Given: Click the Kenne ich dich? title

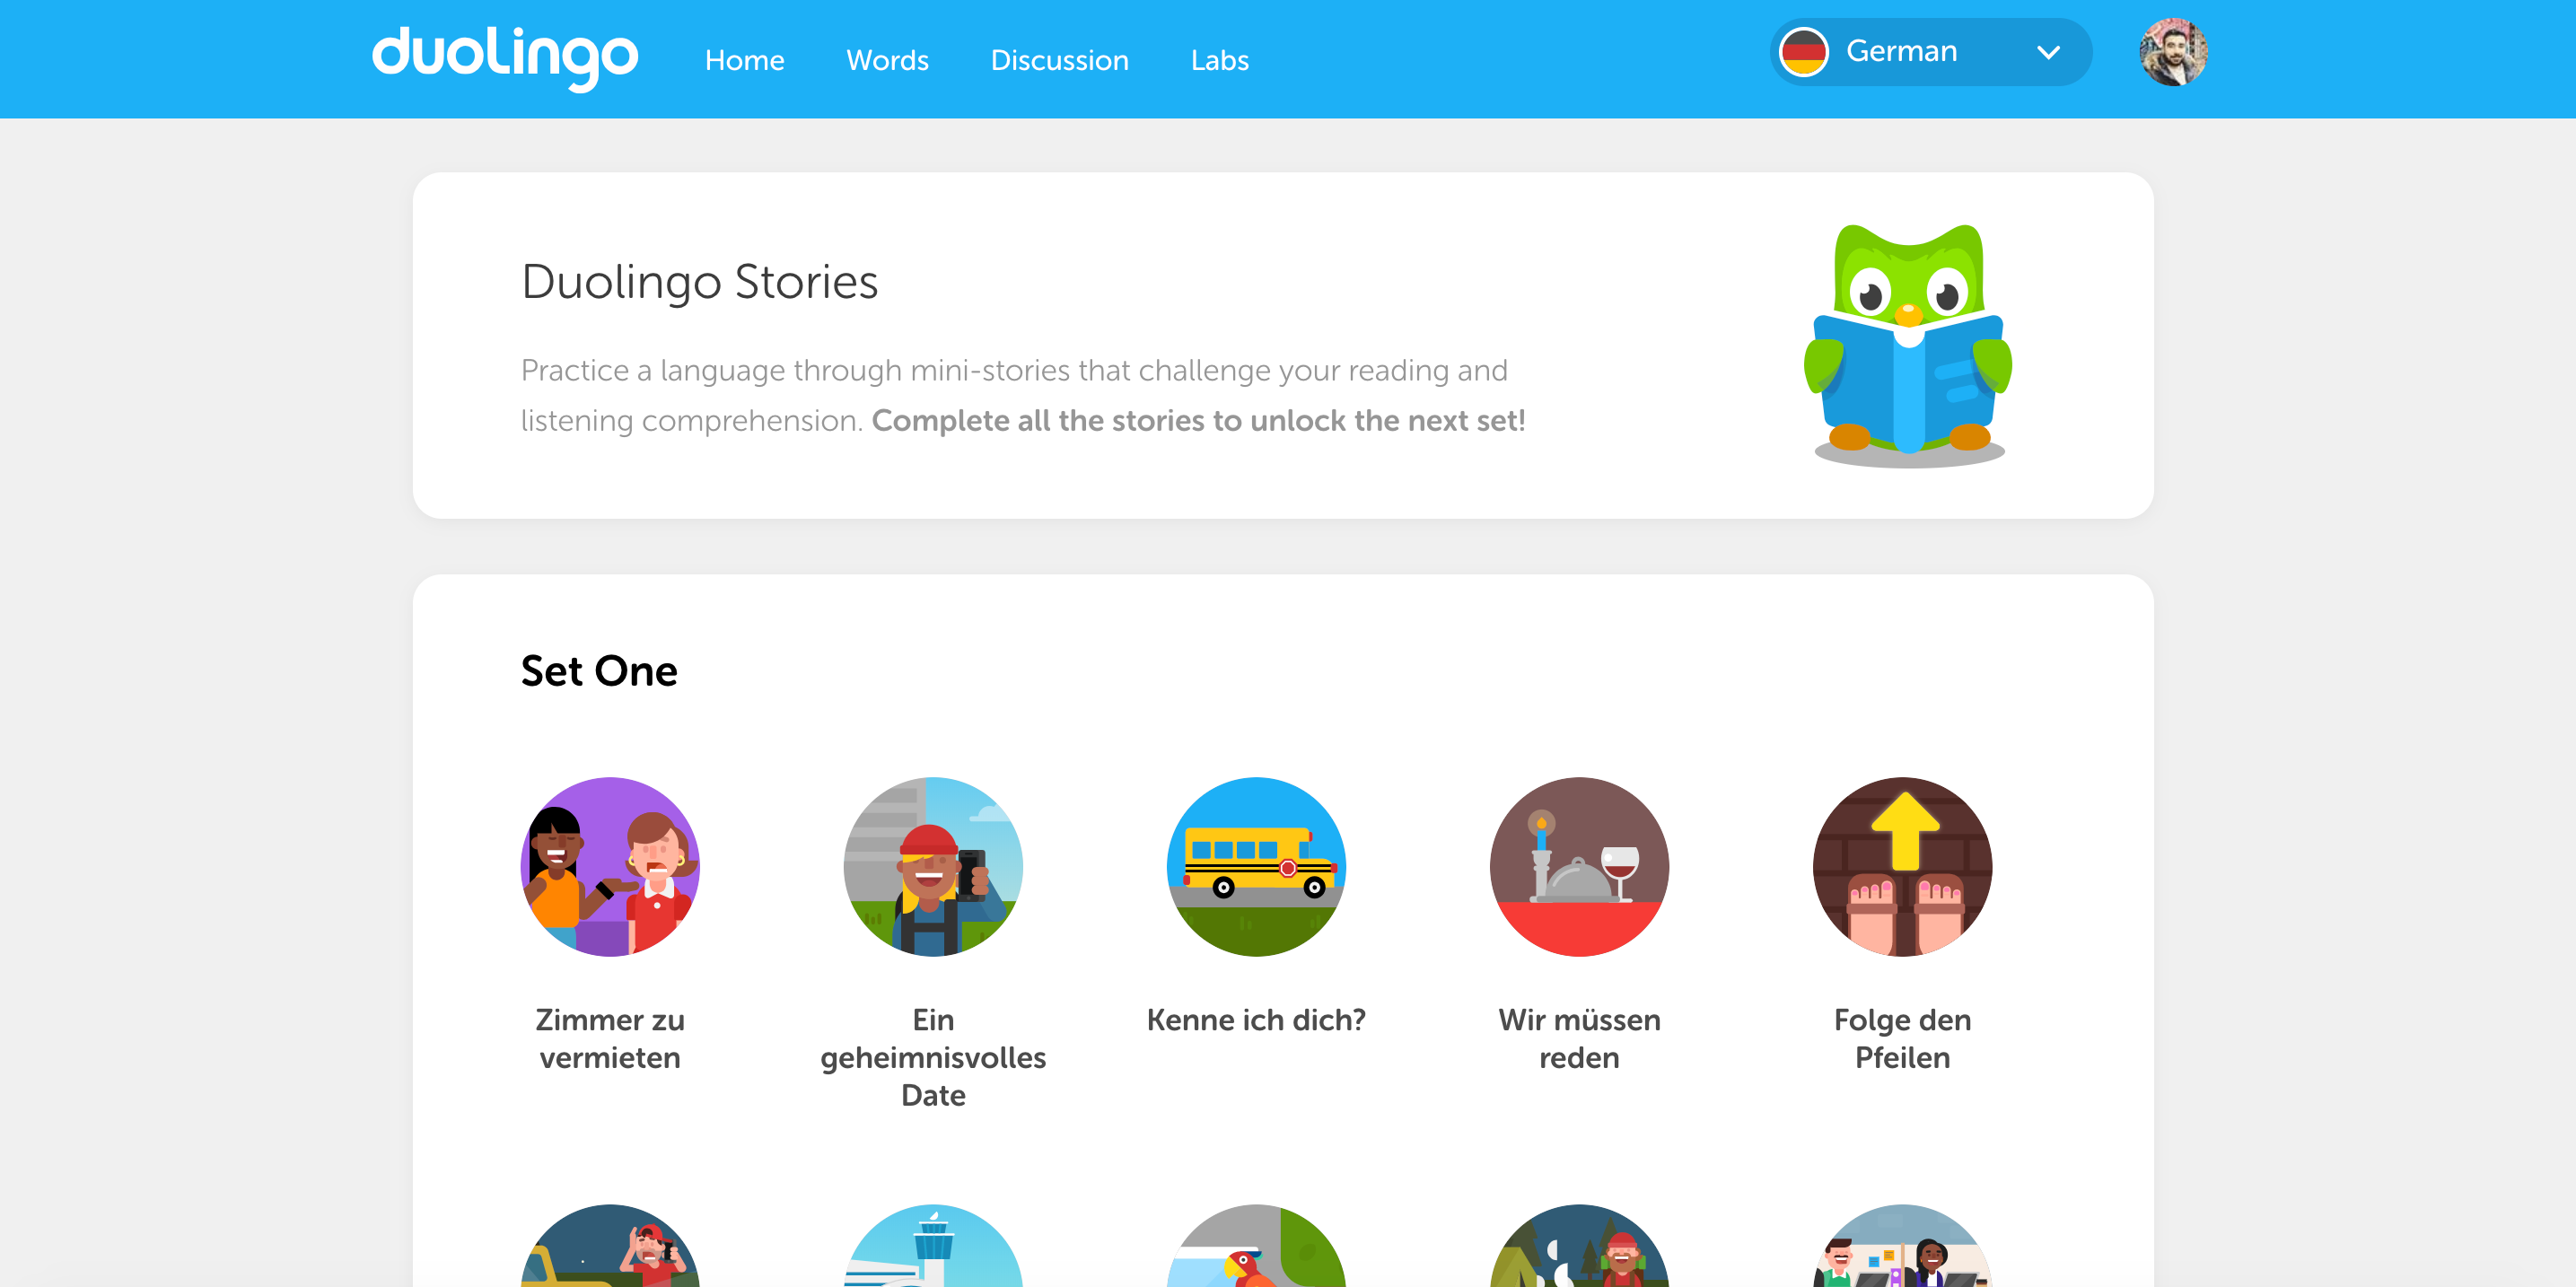Looking at the screenshot, I should (x=1256, y=1019).
